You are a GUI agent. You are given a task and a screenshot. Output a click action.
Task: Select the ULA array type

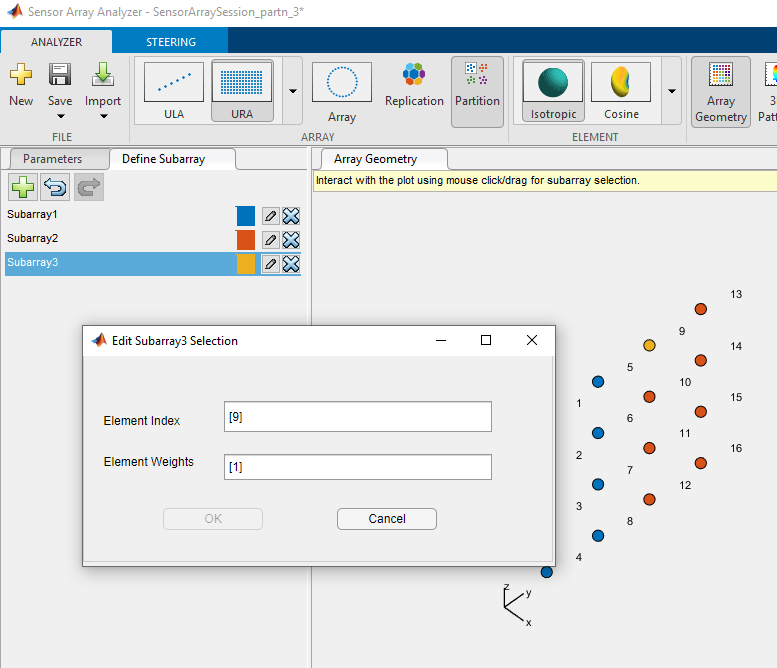tap(174, 91)
